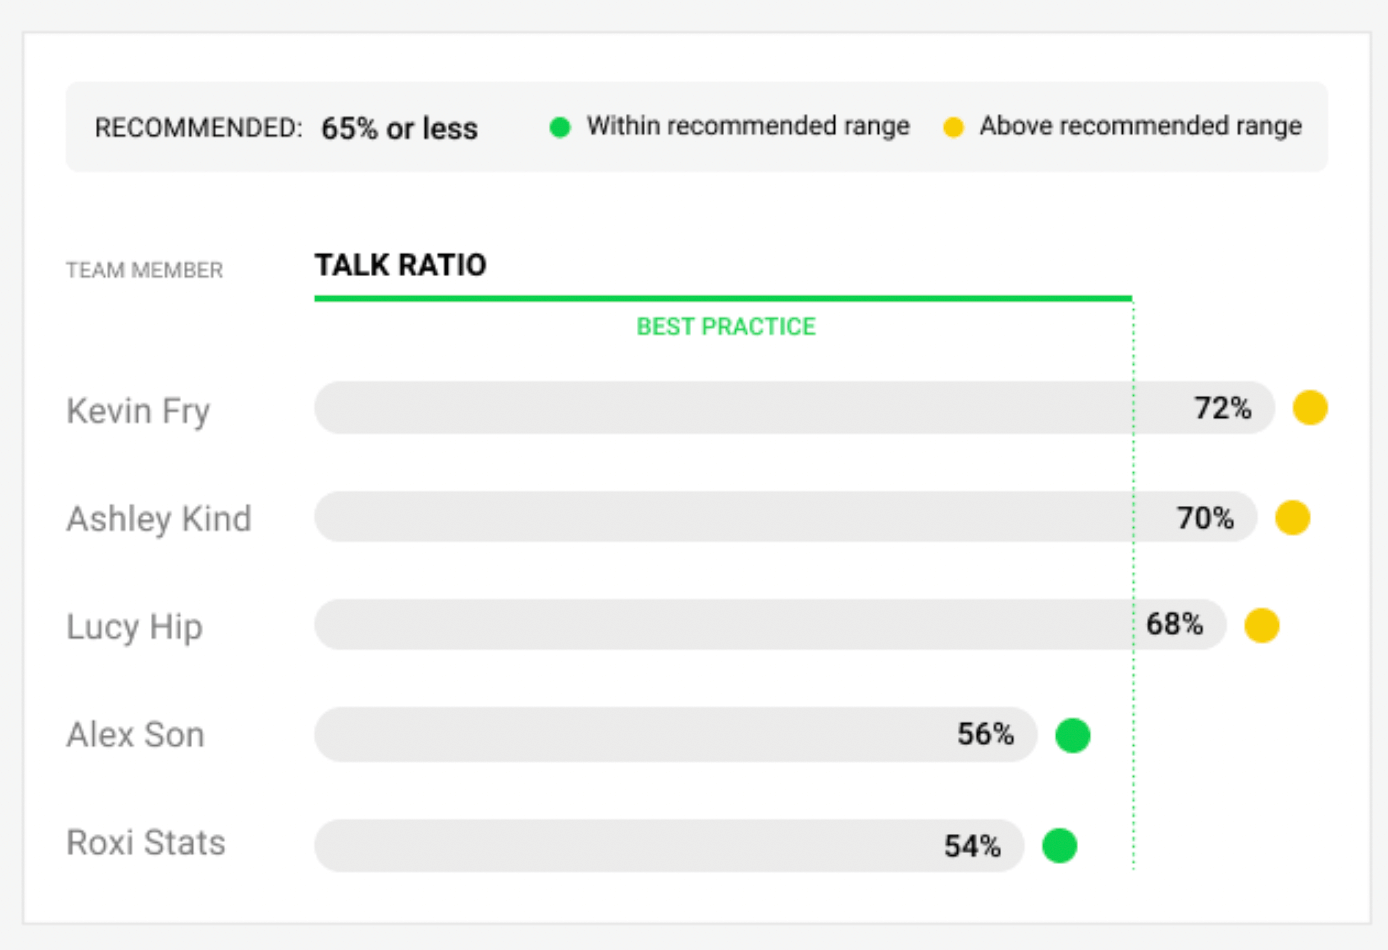Click the Roxi Stats name
1388x950 pixels.
145,843
